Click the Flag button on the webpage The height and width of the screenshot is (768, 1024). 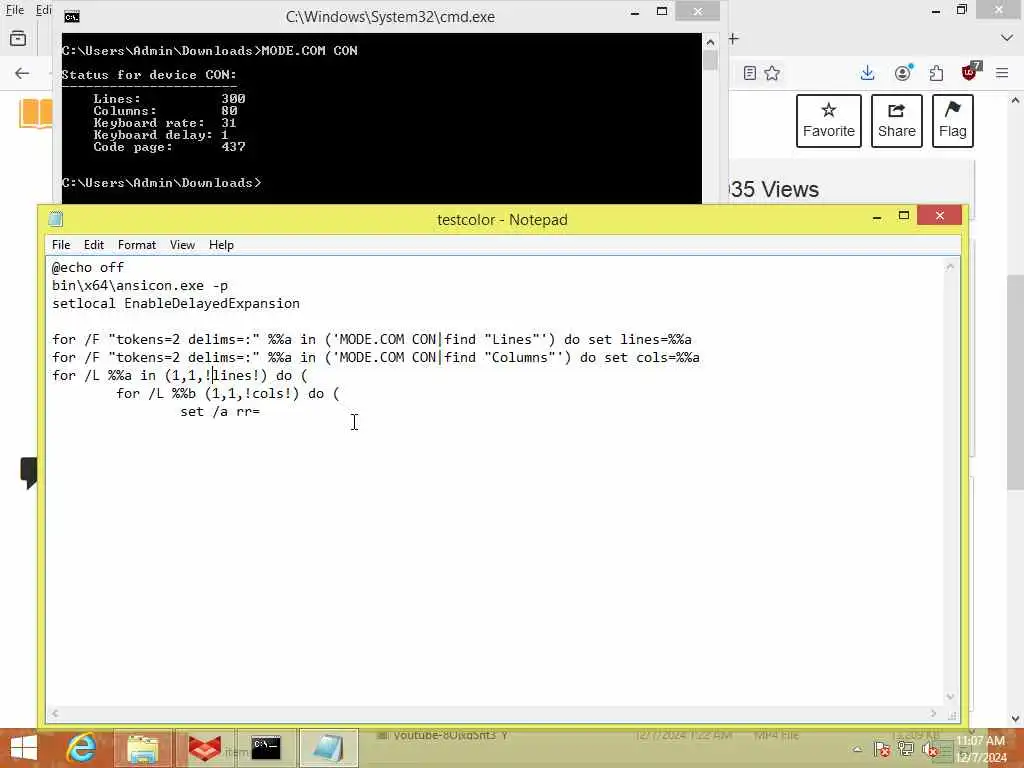(953, 121)
